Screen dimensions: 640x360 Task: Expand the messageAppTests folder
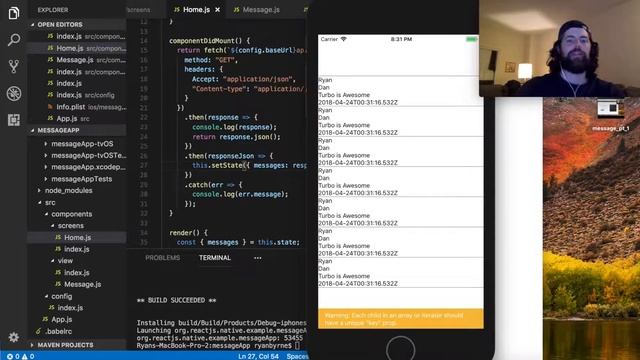[x=77, y=179]
